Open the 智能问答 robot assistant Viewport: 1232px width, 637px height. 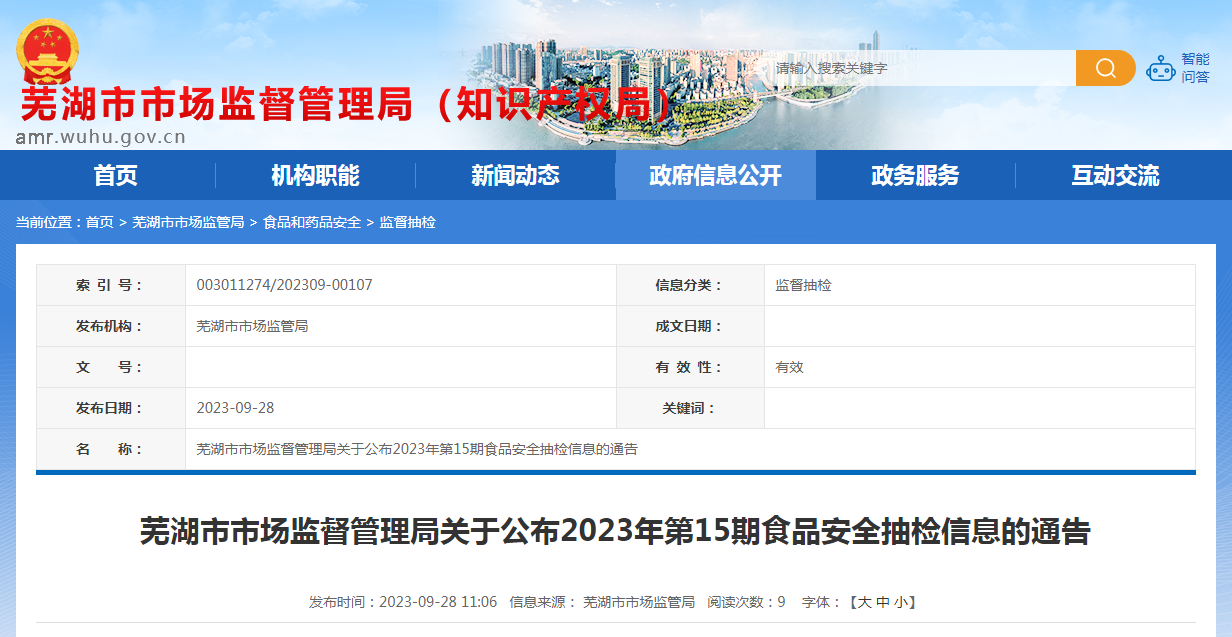point(1178,68)
